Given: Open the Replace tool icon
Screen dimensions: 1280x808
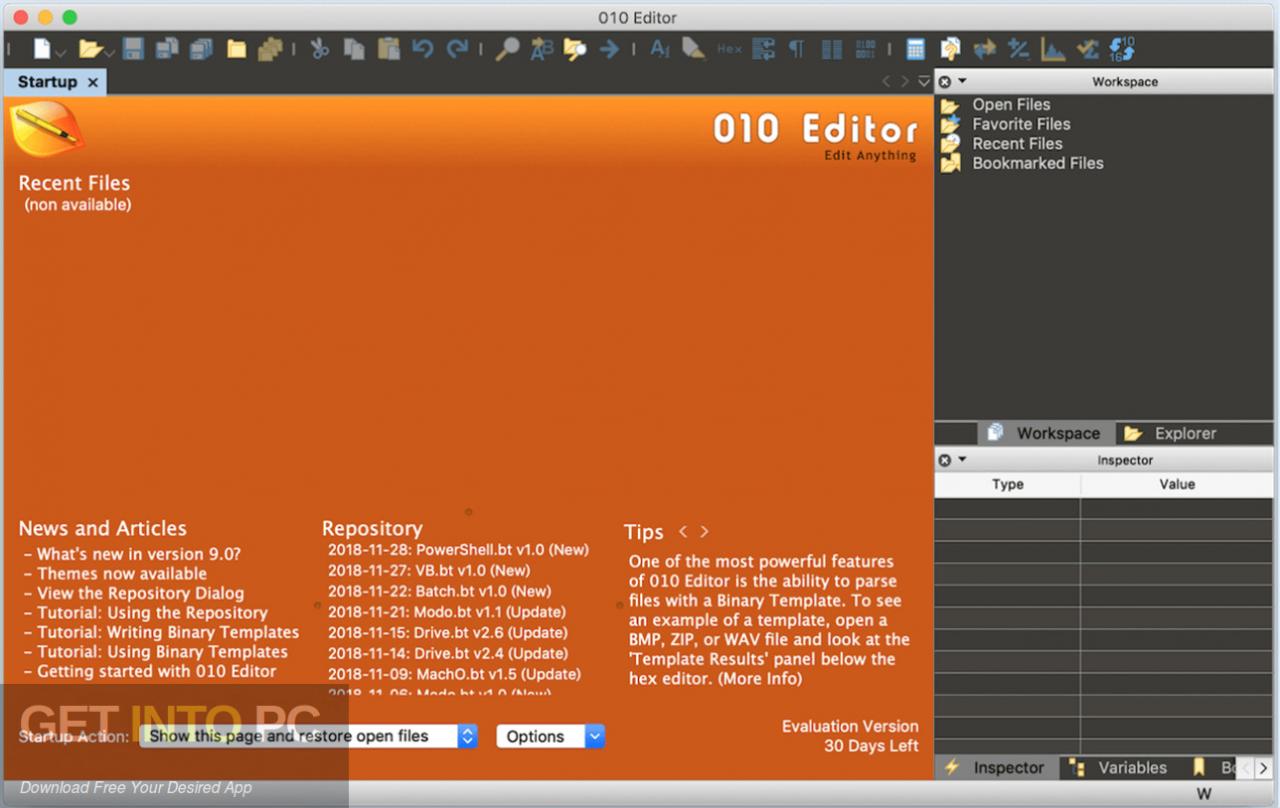Looking at the screenshot, I should pyautogui.click(x=541, y=48).
